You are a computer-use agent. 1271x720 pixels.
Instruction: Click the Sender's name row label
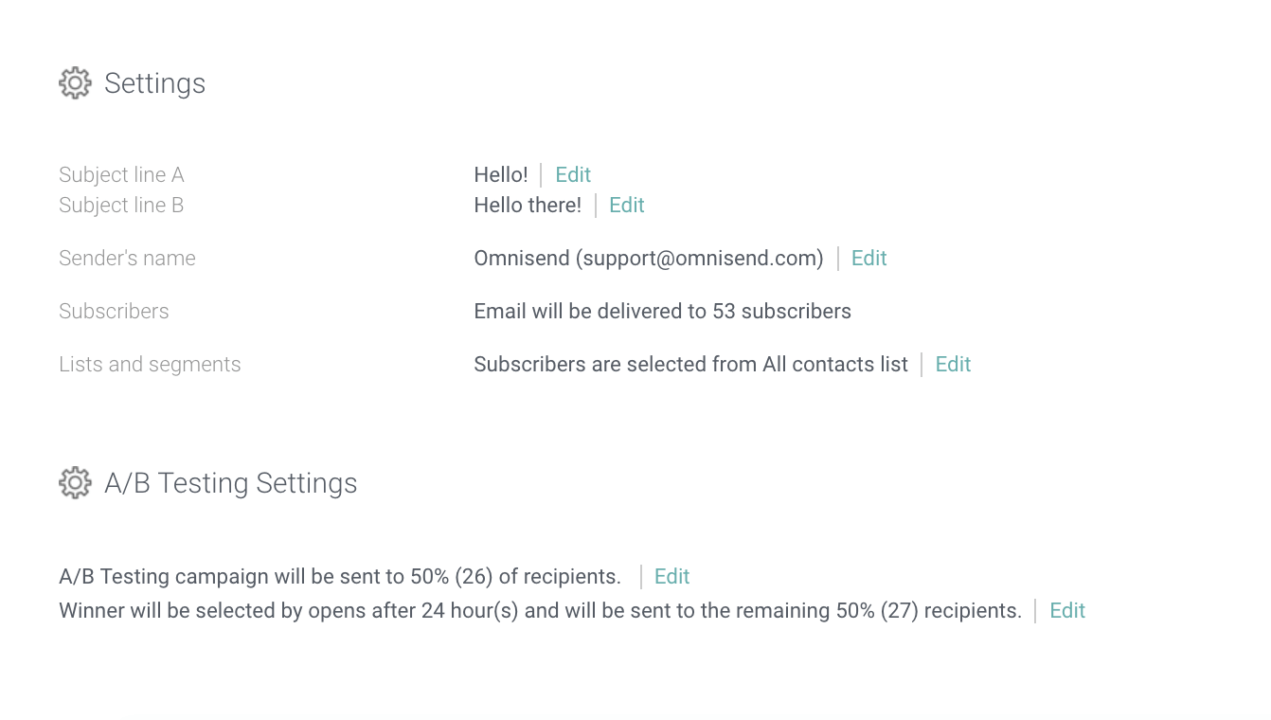pos(127,258)
